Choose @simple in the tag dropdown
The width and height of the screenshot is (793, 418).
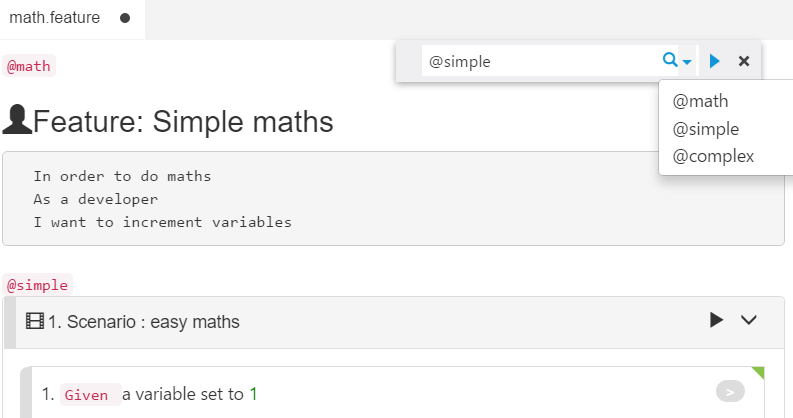coord(706,129)
